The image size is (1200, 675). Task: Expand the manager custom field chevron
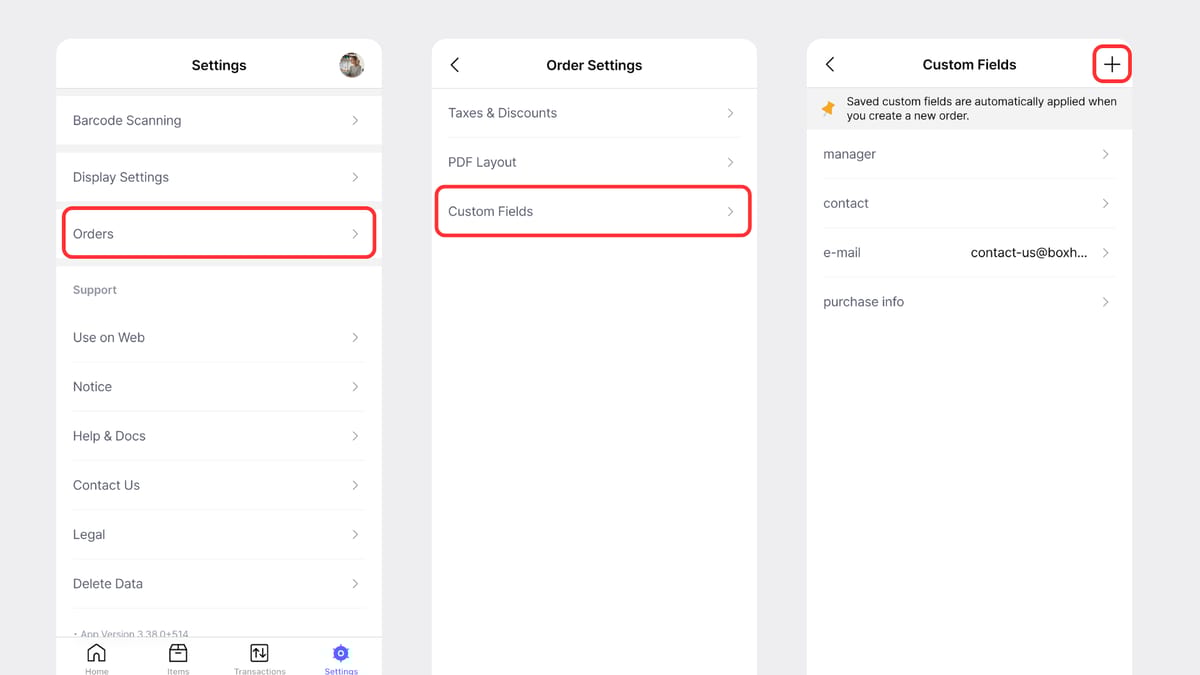1105,154
